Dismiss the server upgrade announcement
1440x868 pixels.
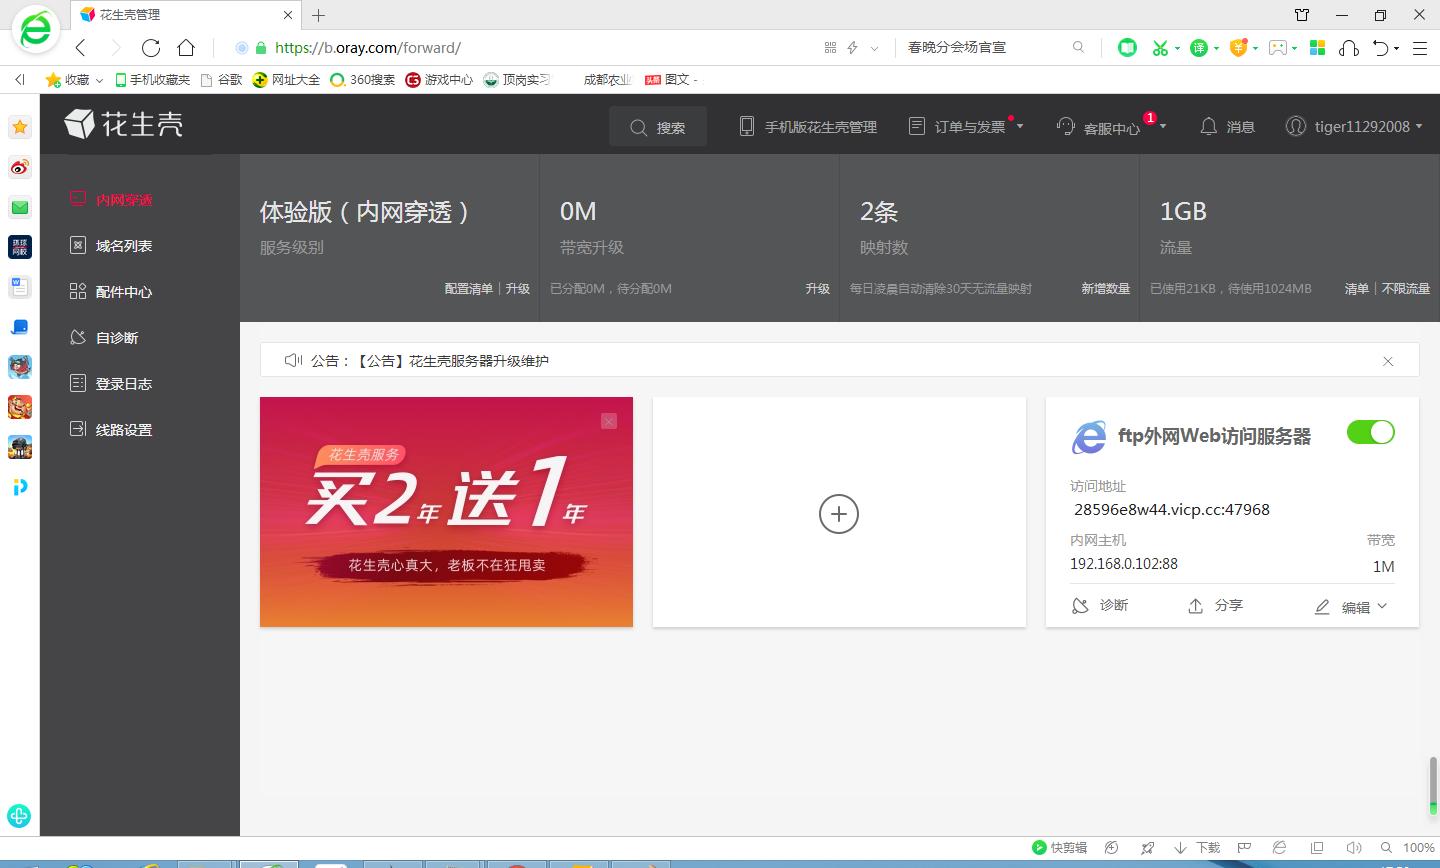click(x=1388, y=361)
